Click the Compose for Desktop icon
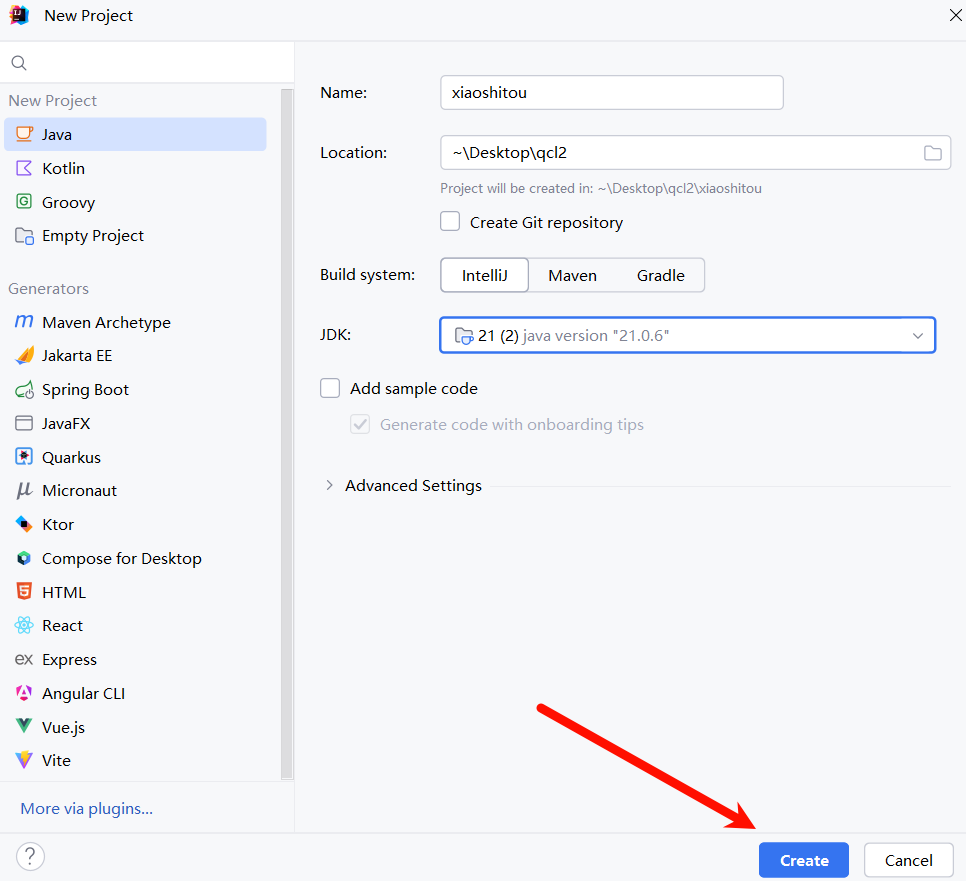The image size is (966, 881). coord(23,558)
